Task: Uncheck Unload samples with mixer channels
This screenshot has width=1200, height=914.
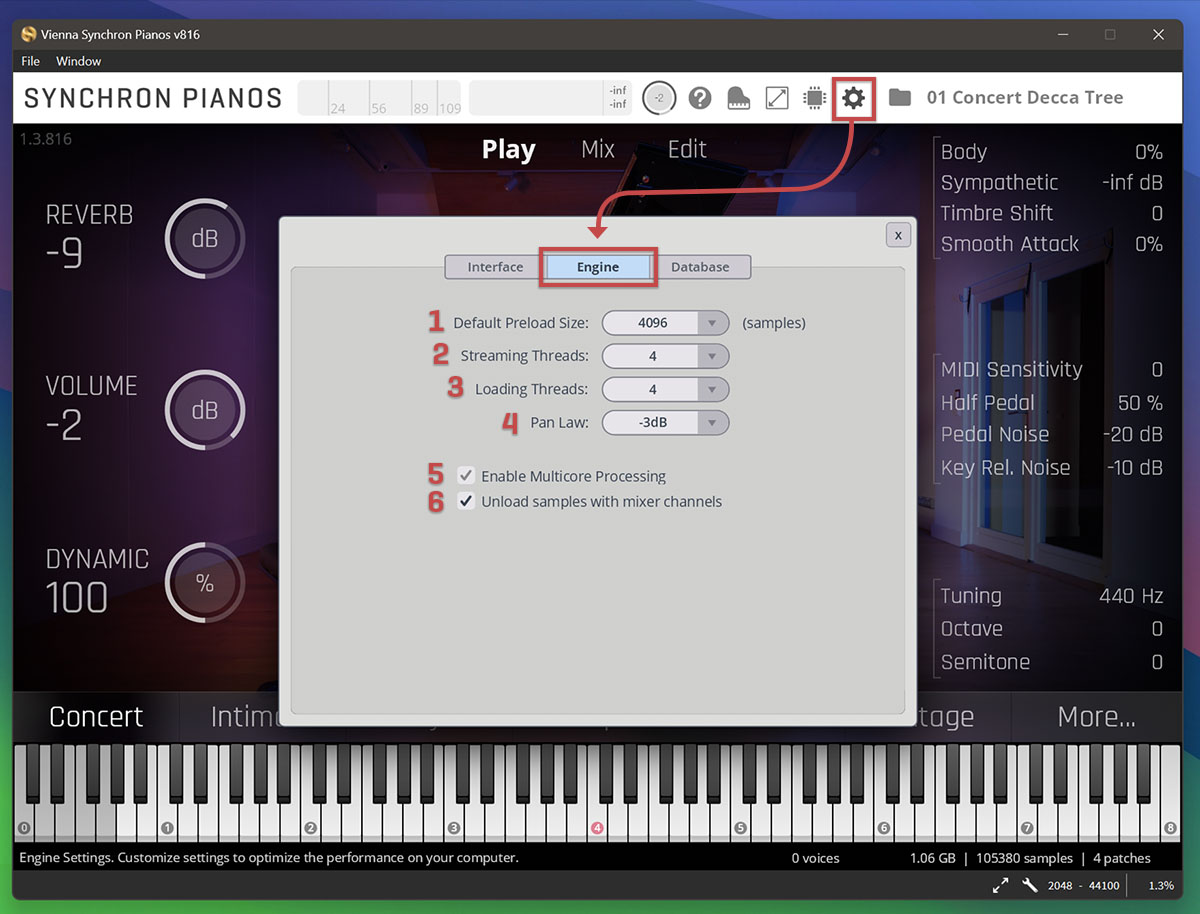Action: [x=466, y=501]
